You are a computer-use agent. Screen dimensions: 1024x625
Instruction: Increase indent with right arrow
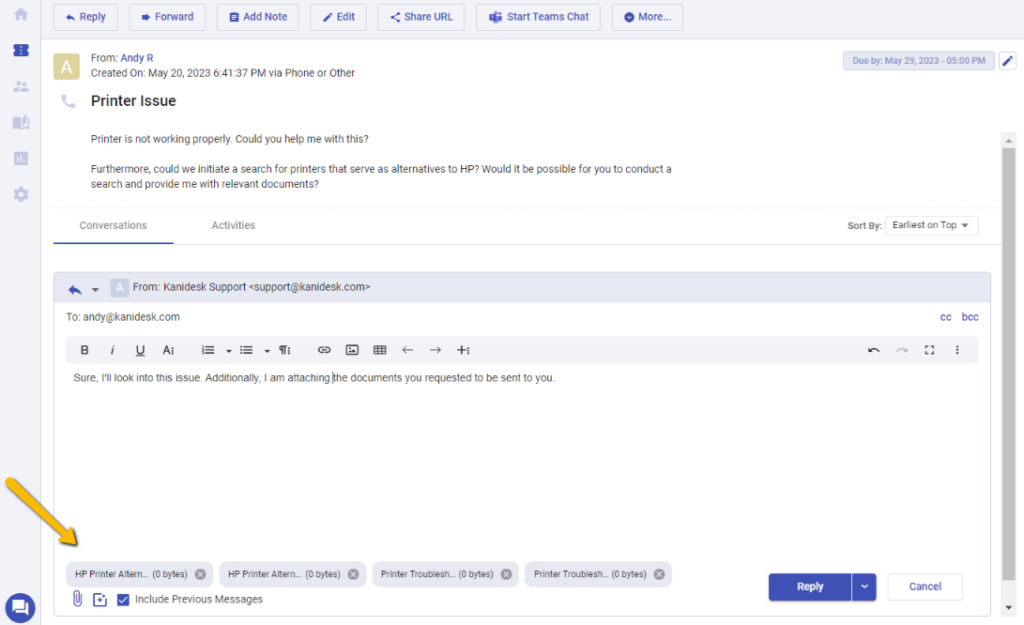tap(435, 350)
